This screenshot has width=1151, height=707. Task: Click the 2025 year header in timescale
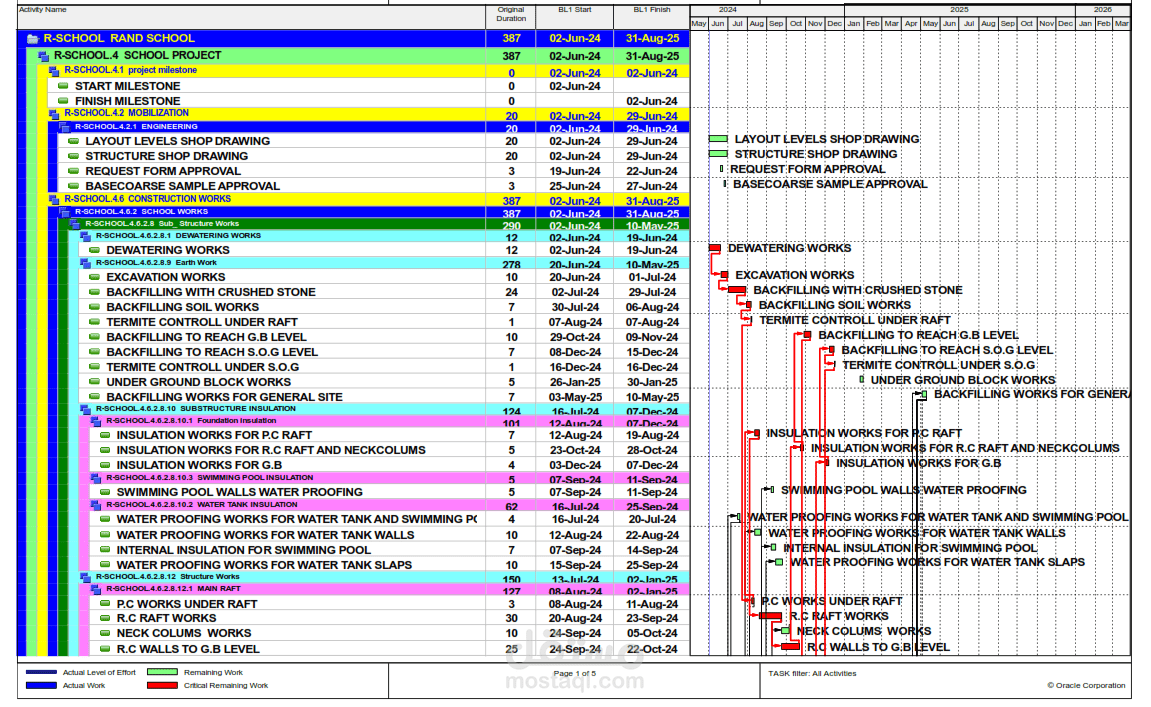[x=959, y=10]
